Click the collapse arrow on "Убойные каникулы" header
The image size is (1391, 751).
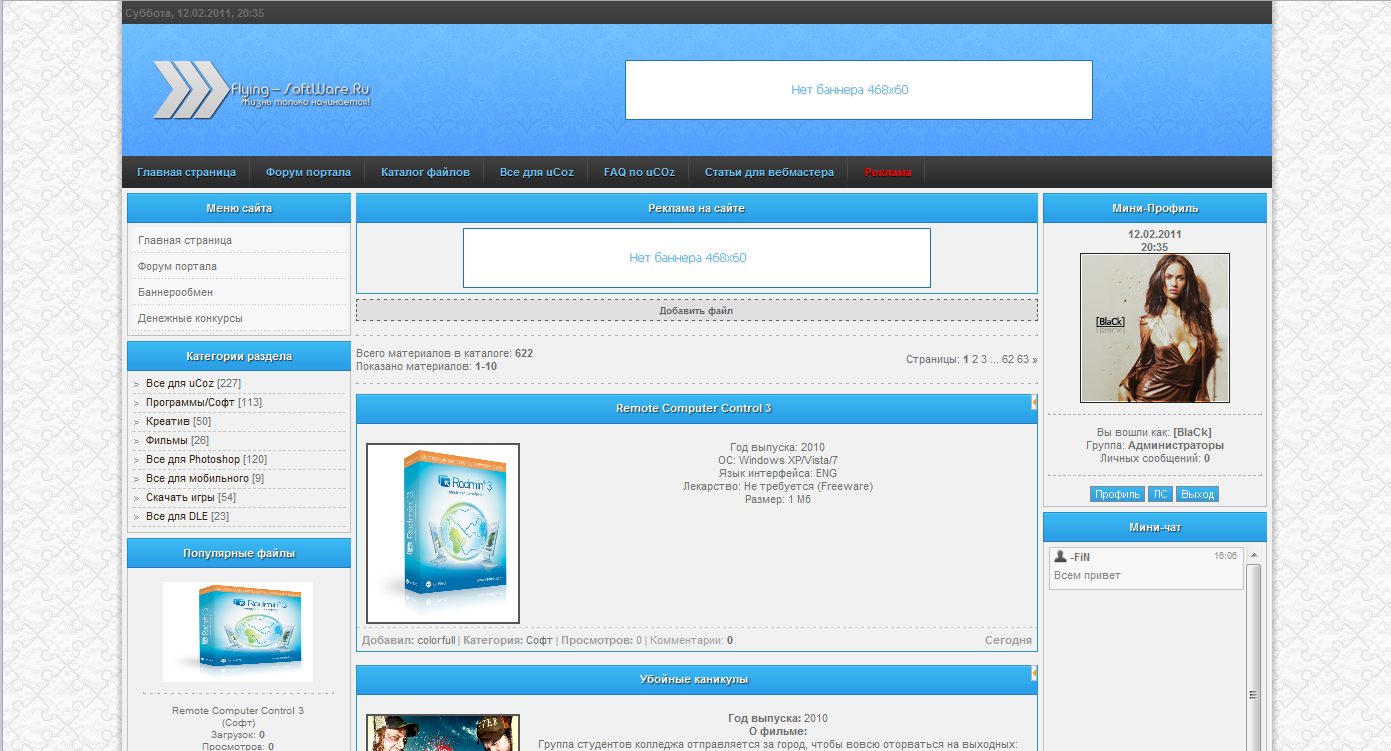1034,672
